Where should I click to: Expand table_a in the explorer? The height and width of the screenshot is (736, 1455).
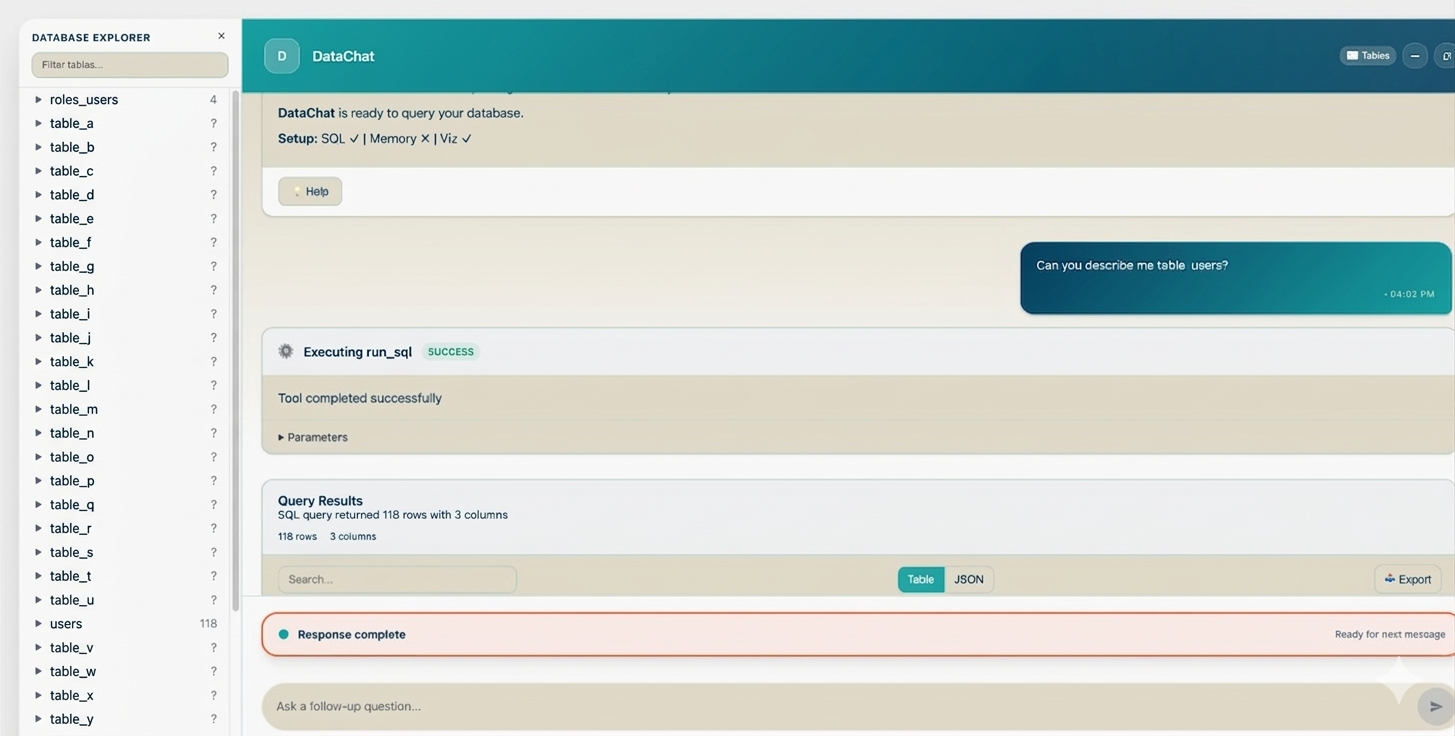[38, 123]
